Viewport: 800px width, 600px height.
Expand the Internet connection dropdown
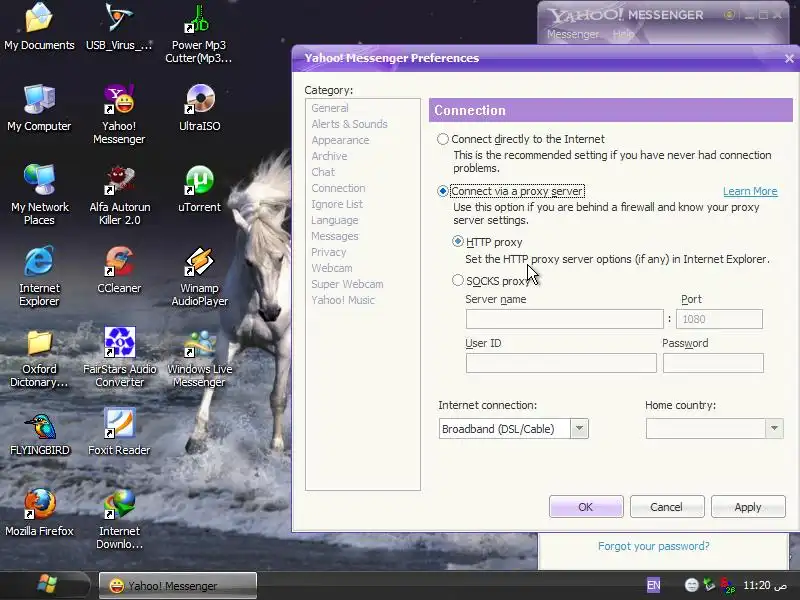click(579, 429)
